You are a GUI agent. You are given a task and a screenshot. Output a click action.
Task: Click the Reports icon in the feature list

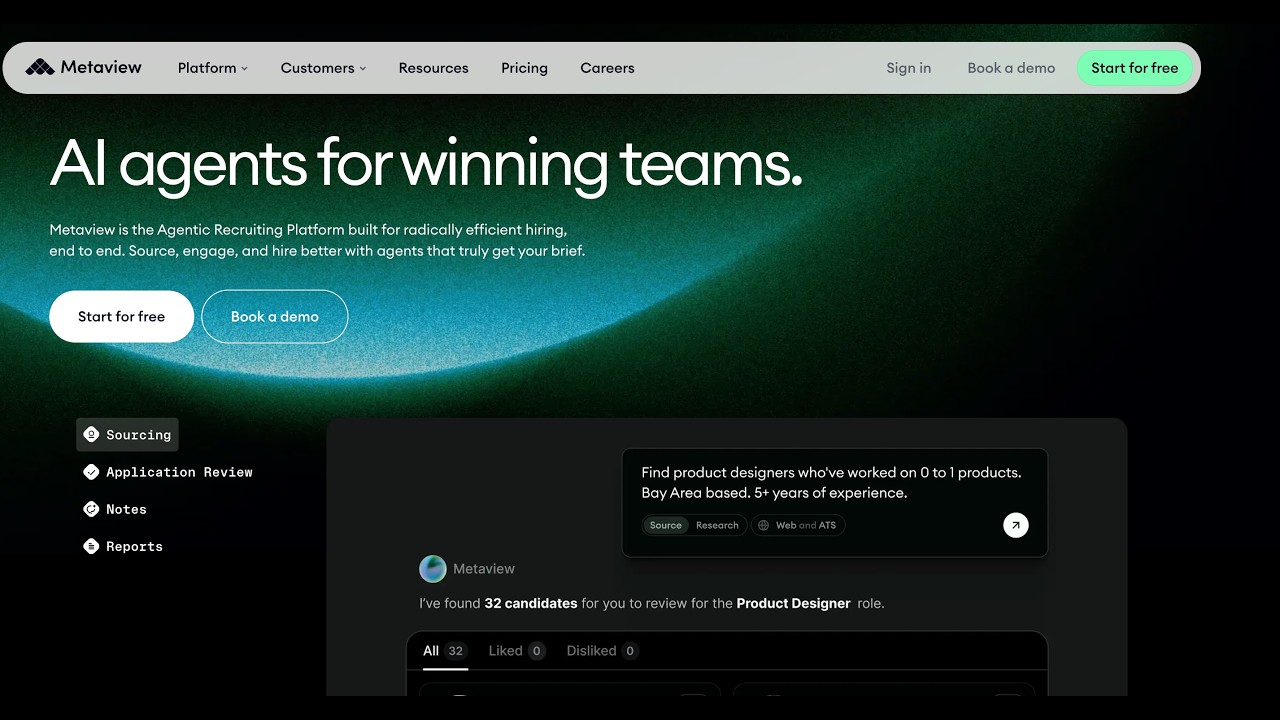(91, 546)
